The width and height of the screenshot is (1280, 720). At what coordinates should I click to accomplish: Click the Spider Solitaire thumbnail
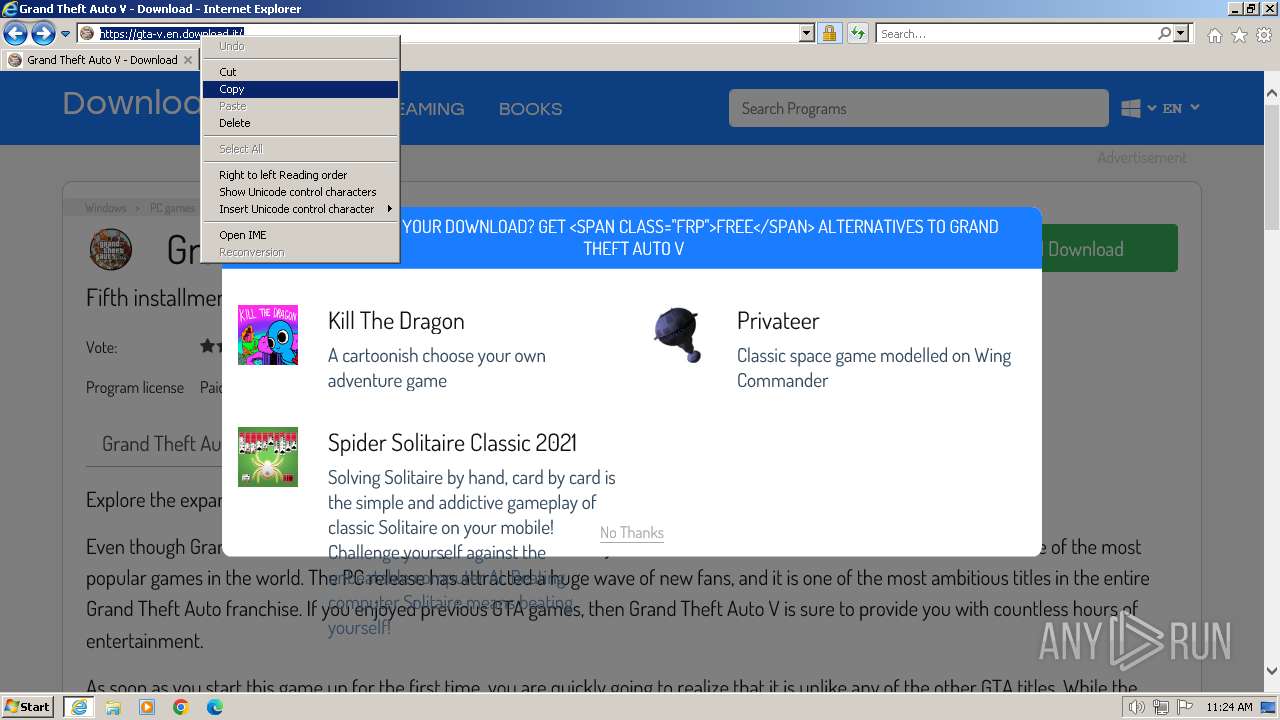[x=268, y=457]
